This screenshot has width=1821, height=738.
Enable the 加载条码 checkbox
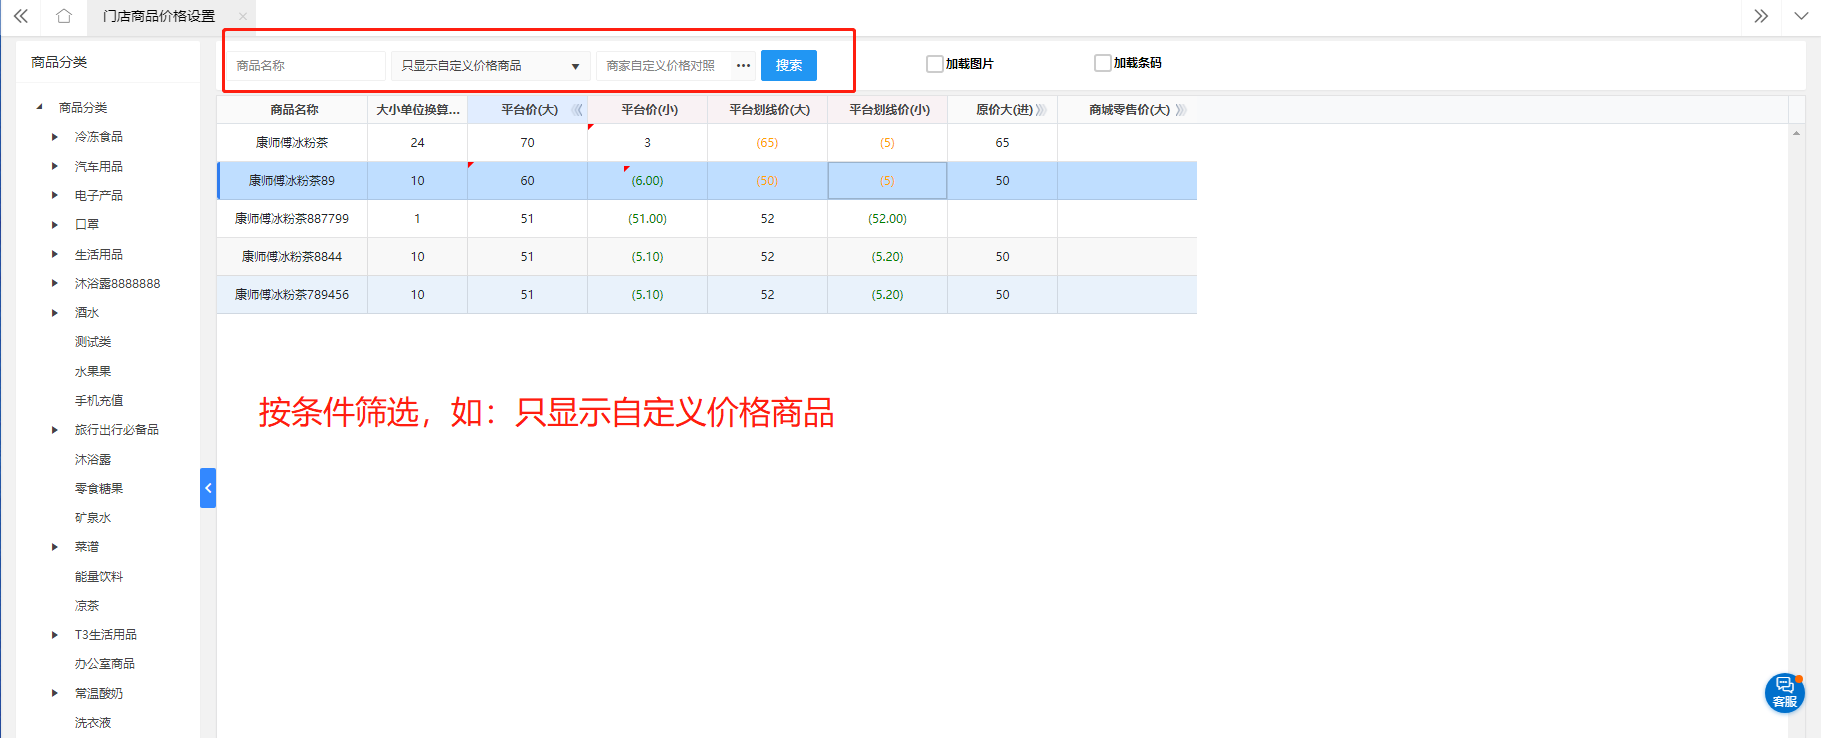click(1103, 63)
